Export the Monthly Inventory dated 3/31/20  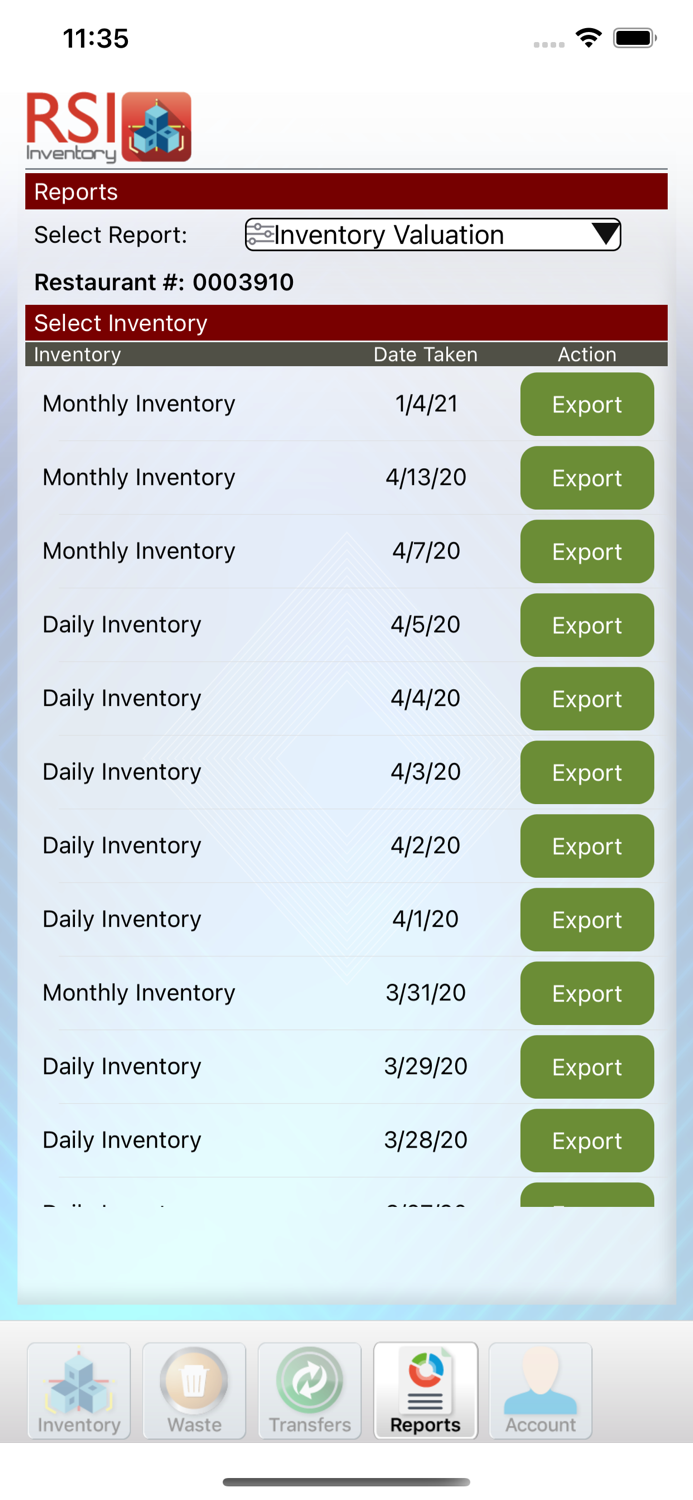[x=587, y=993]
